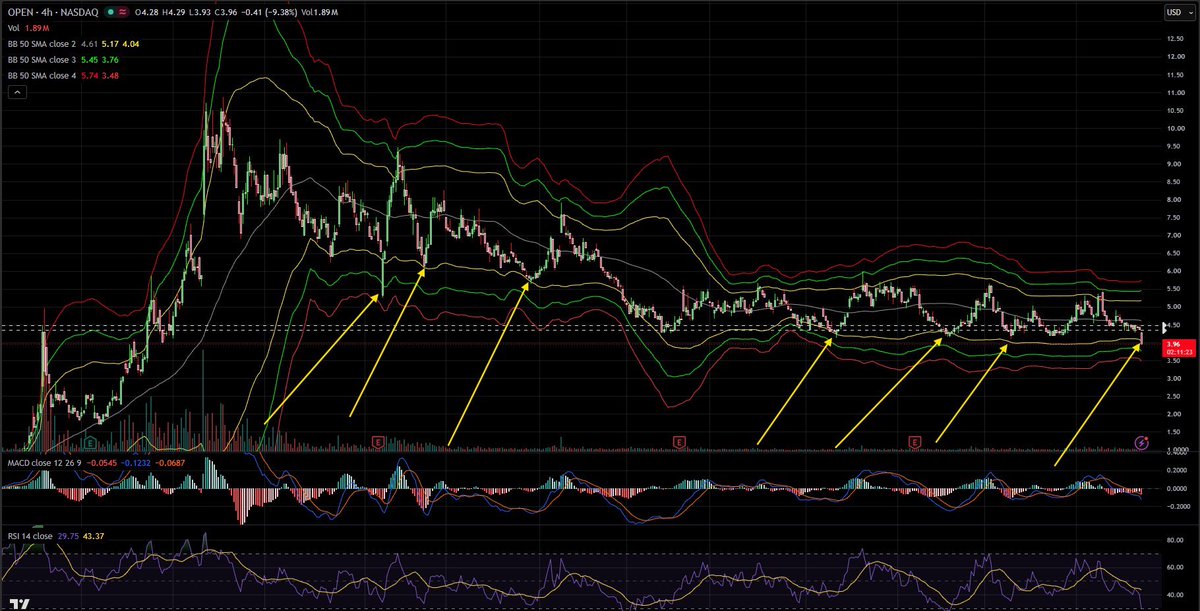Click the white arrow marker on price axis
This screenshot has height=611, width=1200.
(x=1162, y=327)
